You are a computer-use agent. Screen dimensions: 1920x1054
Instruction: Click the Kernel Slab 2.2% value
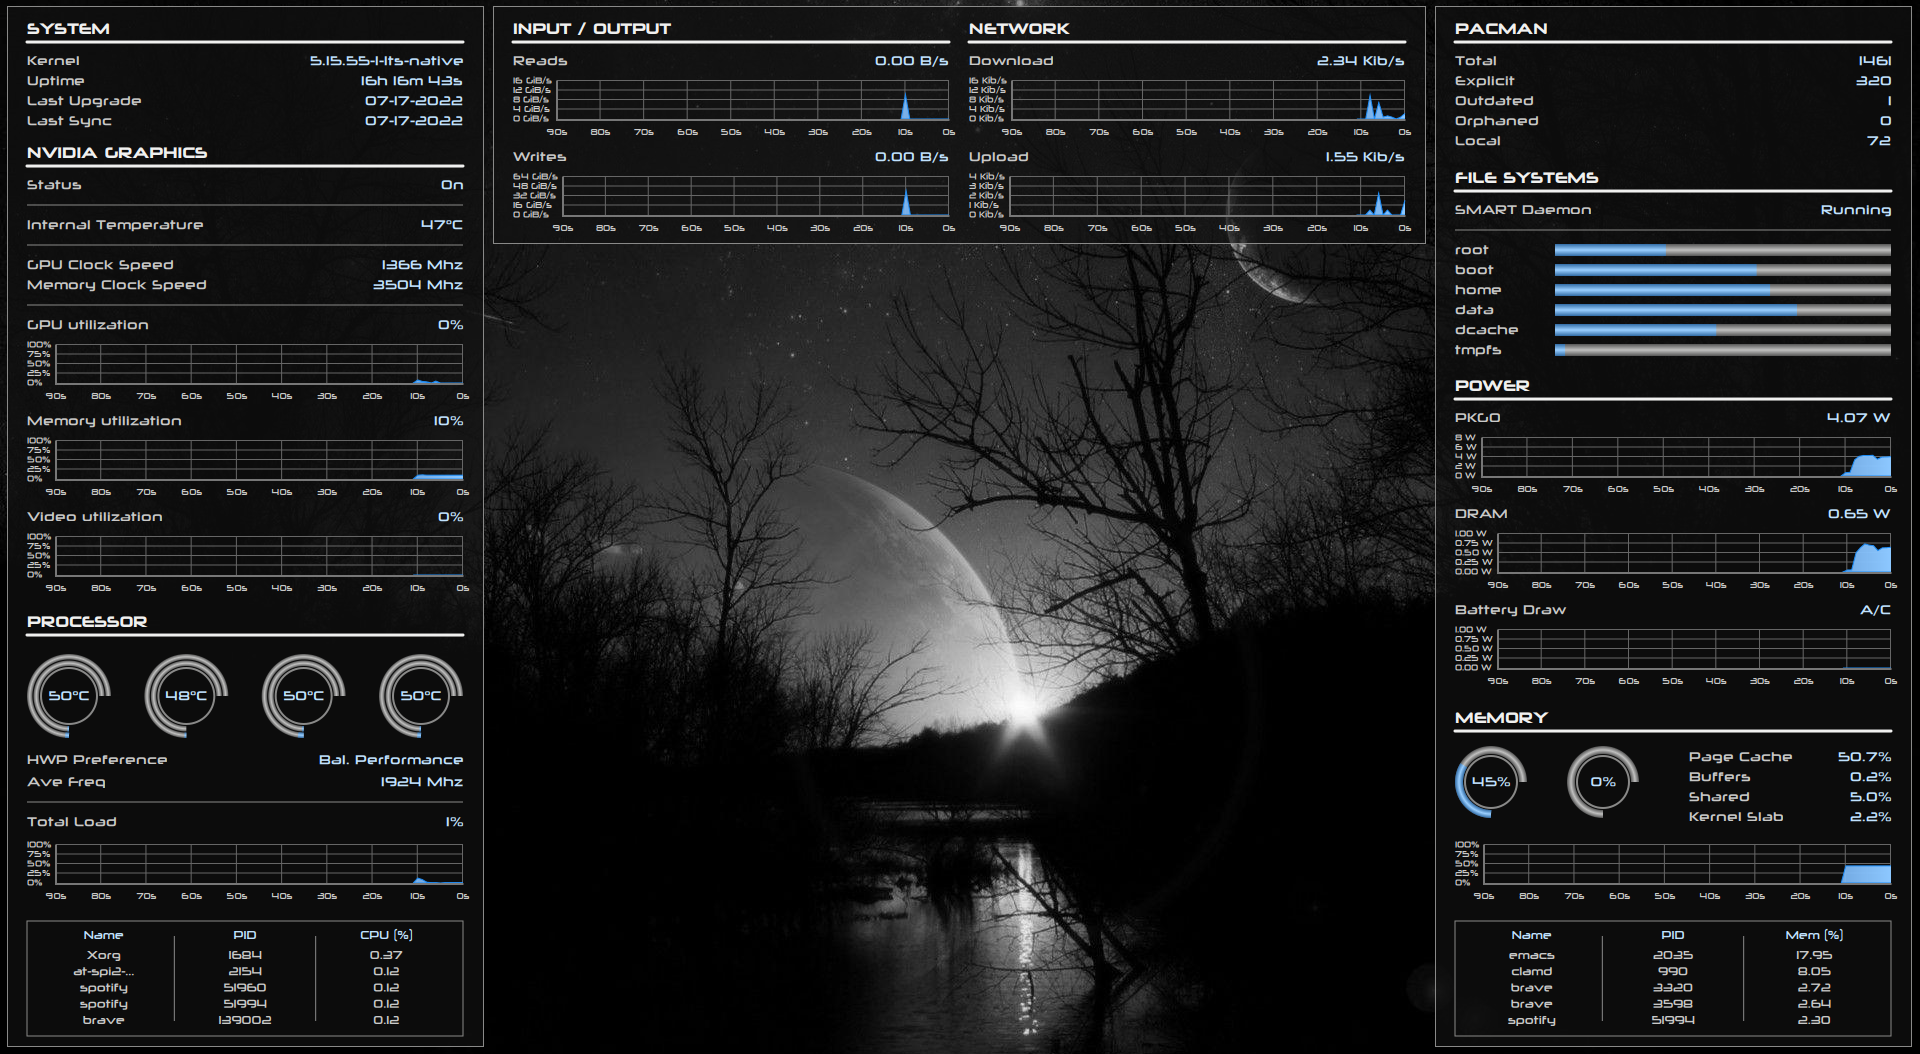1870,817
